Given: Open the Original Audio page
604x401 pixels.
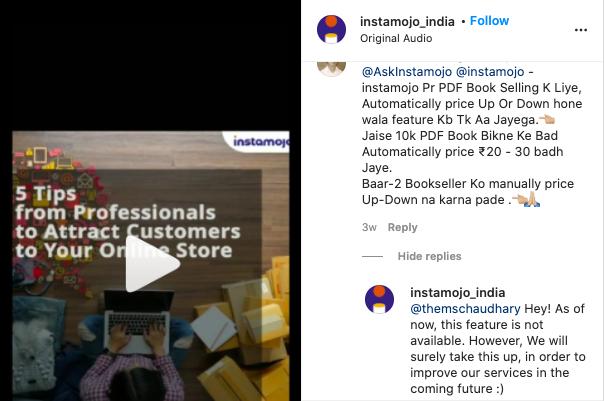Looking at the screenshot, I should 396,39.
